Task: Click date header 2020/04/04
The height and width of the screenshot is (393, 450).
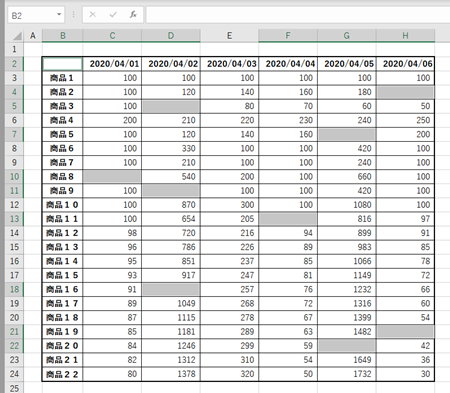Action: coord(288,64)
